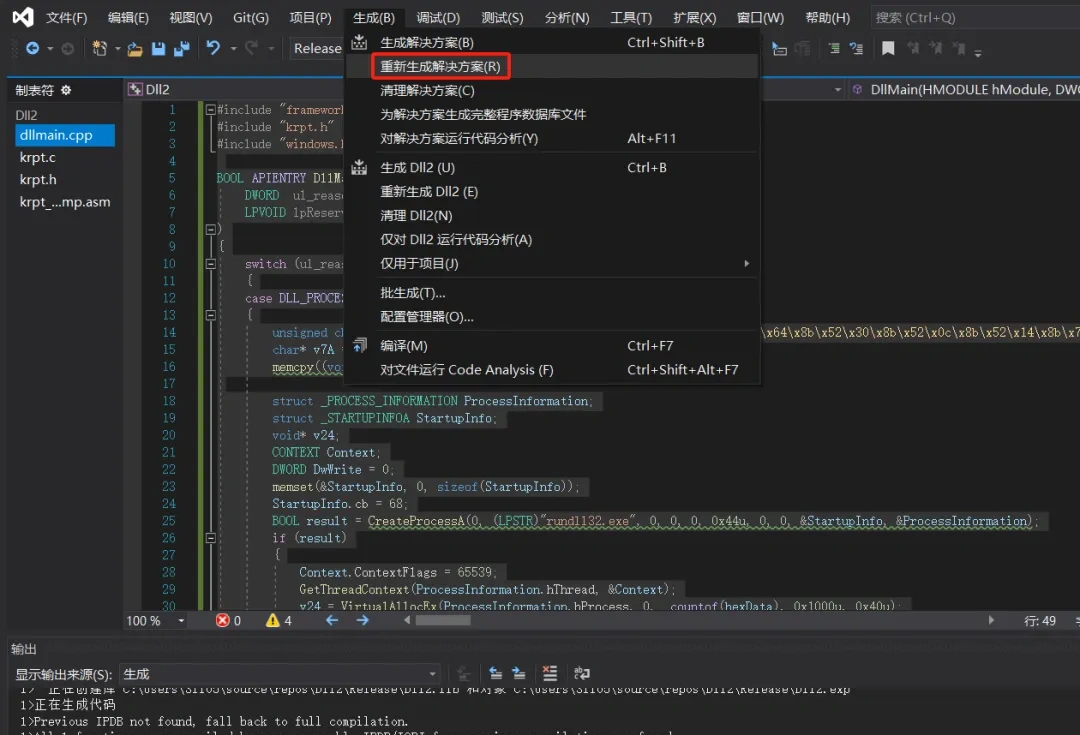The width and height of the screenshot is (1080, 735).
Task: Click the bookmark toggle icon in the toolbar
Action: [x=888, y=48]
